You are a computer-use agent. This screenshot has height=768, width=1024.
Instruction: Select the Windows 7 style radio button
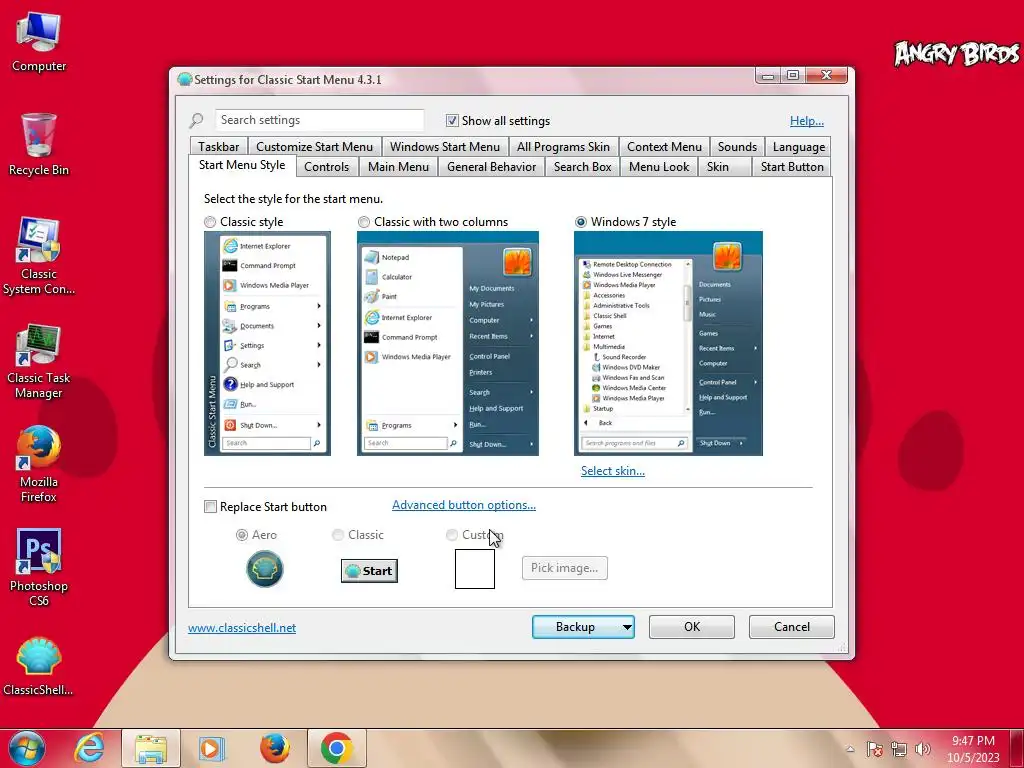[581, 222]
